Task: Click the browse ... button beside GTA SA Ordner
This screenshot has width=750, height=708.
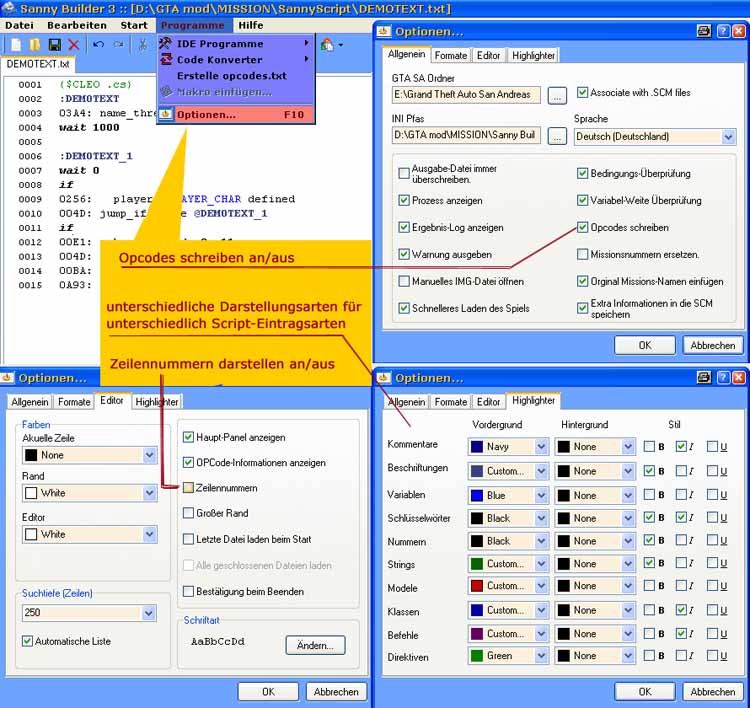Action: (557, 96)
